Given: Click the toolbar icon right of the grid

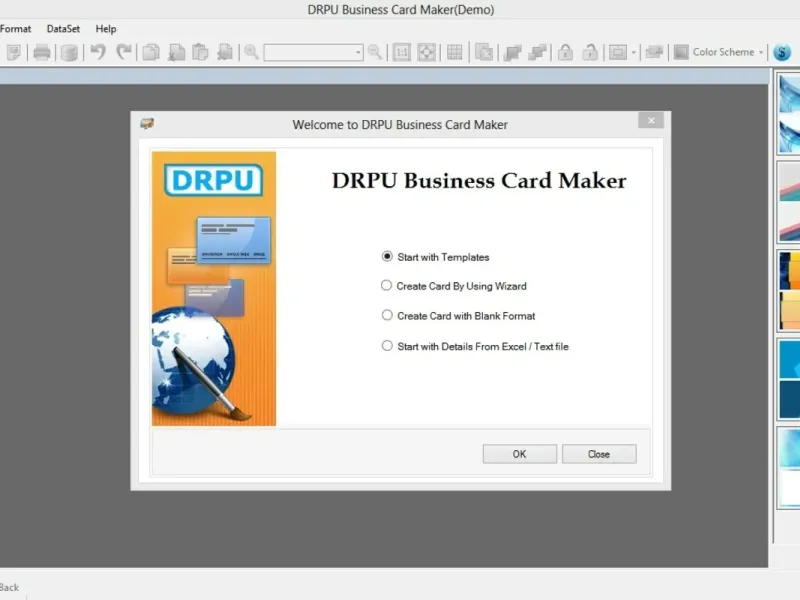Looking at the screenshot, I should [x=484, y=52].
